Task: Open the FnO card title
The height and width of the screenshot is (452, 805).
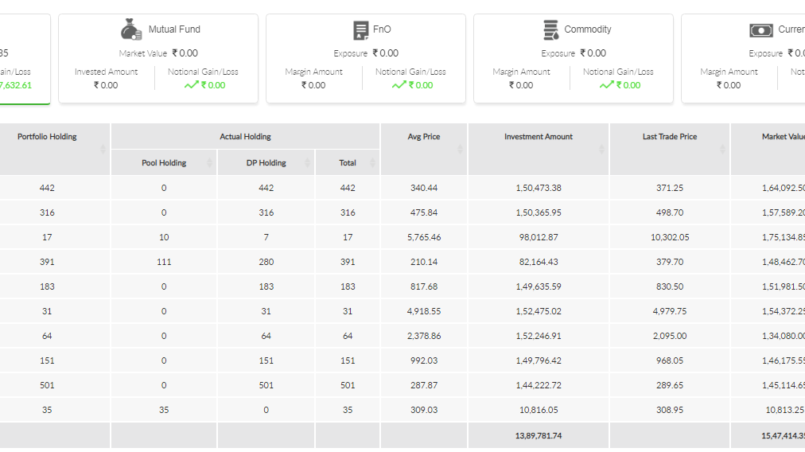Action: click(382, 29)
